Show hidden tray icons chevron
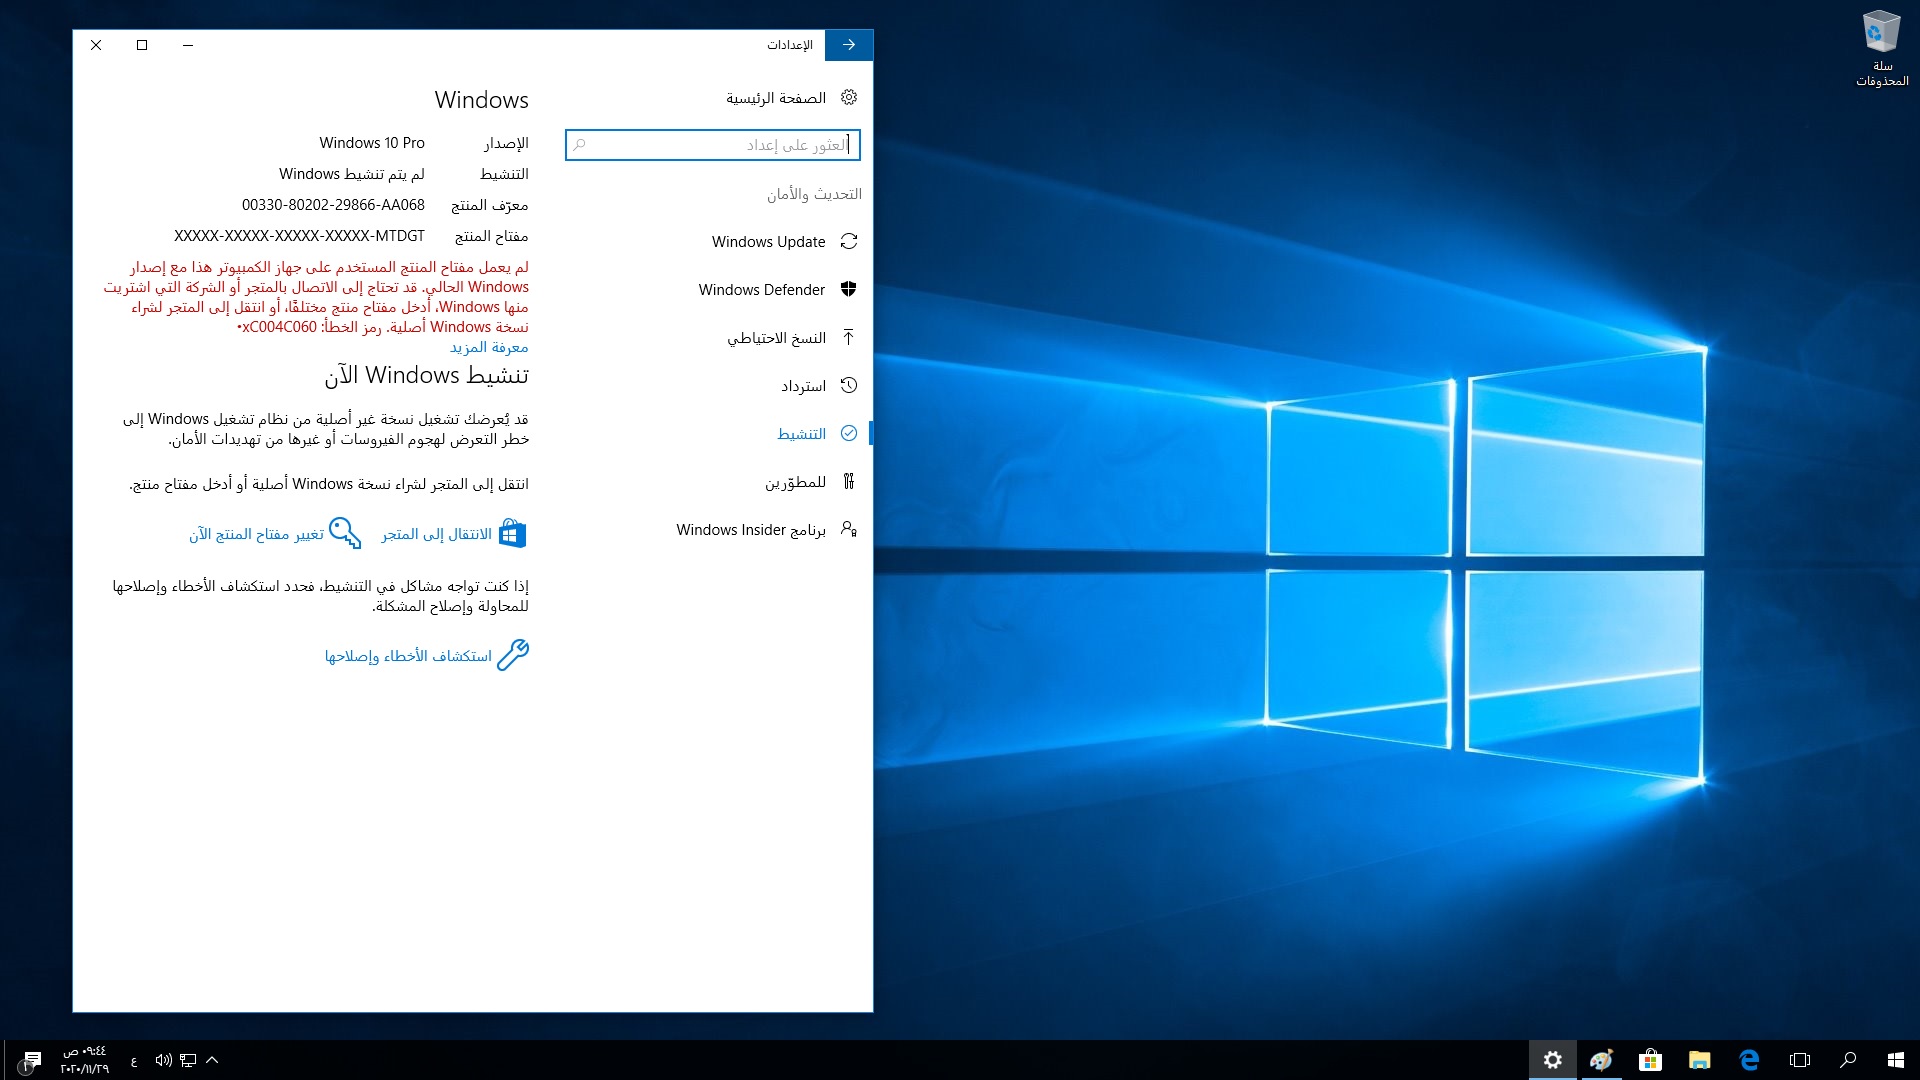The image size is (1920, 1080). pos(212,1060)
